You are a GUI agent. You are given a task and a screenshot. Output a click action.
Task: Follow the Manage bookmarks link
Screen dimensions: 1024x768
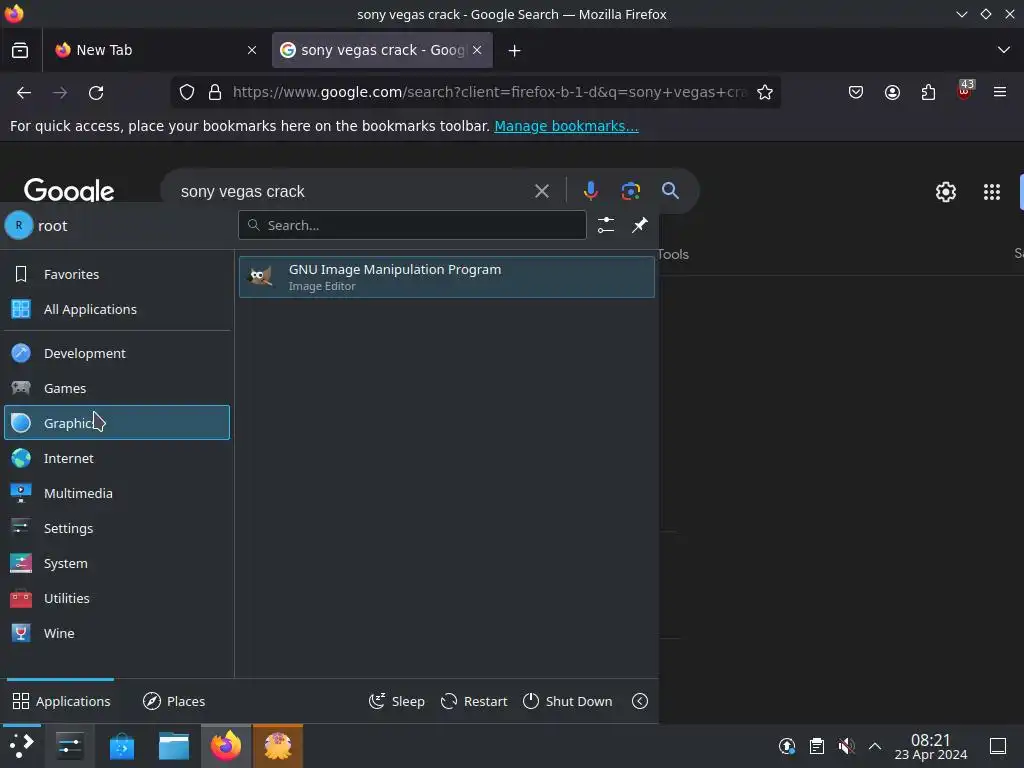click(566, 126)
